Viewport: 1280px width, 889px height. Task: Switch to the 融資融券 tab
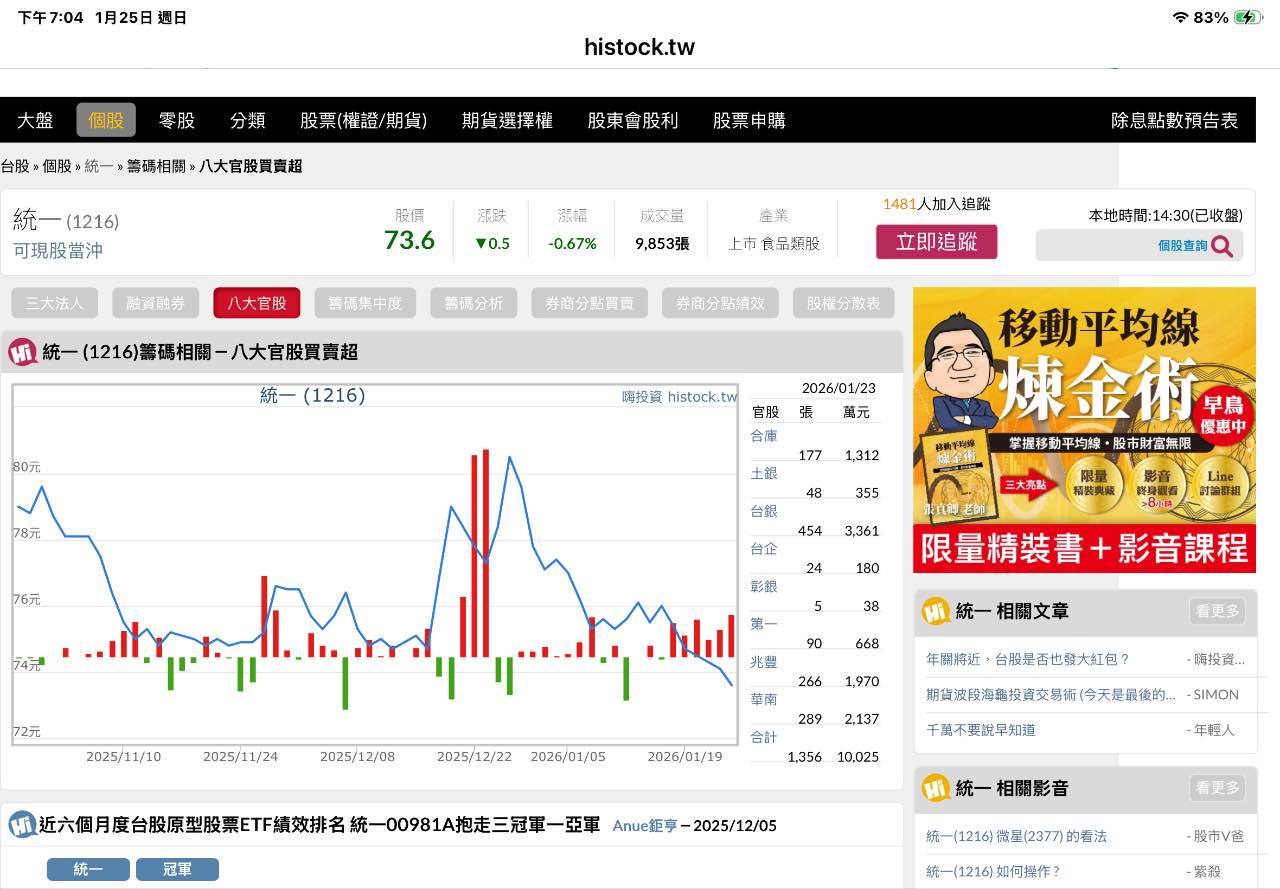156,302
